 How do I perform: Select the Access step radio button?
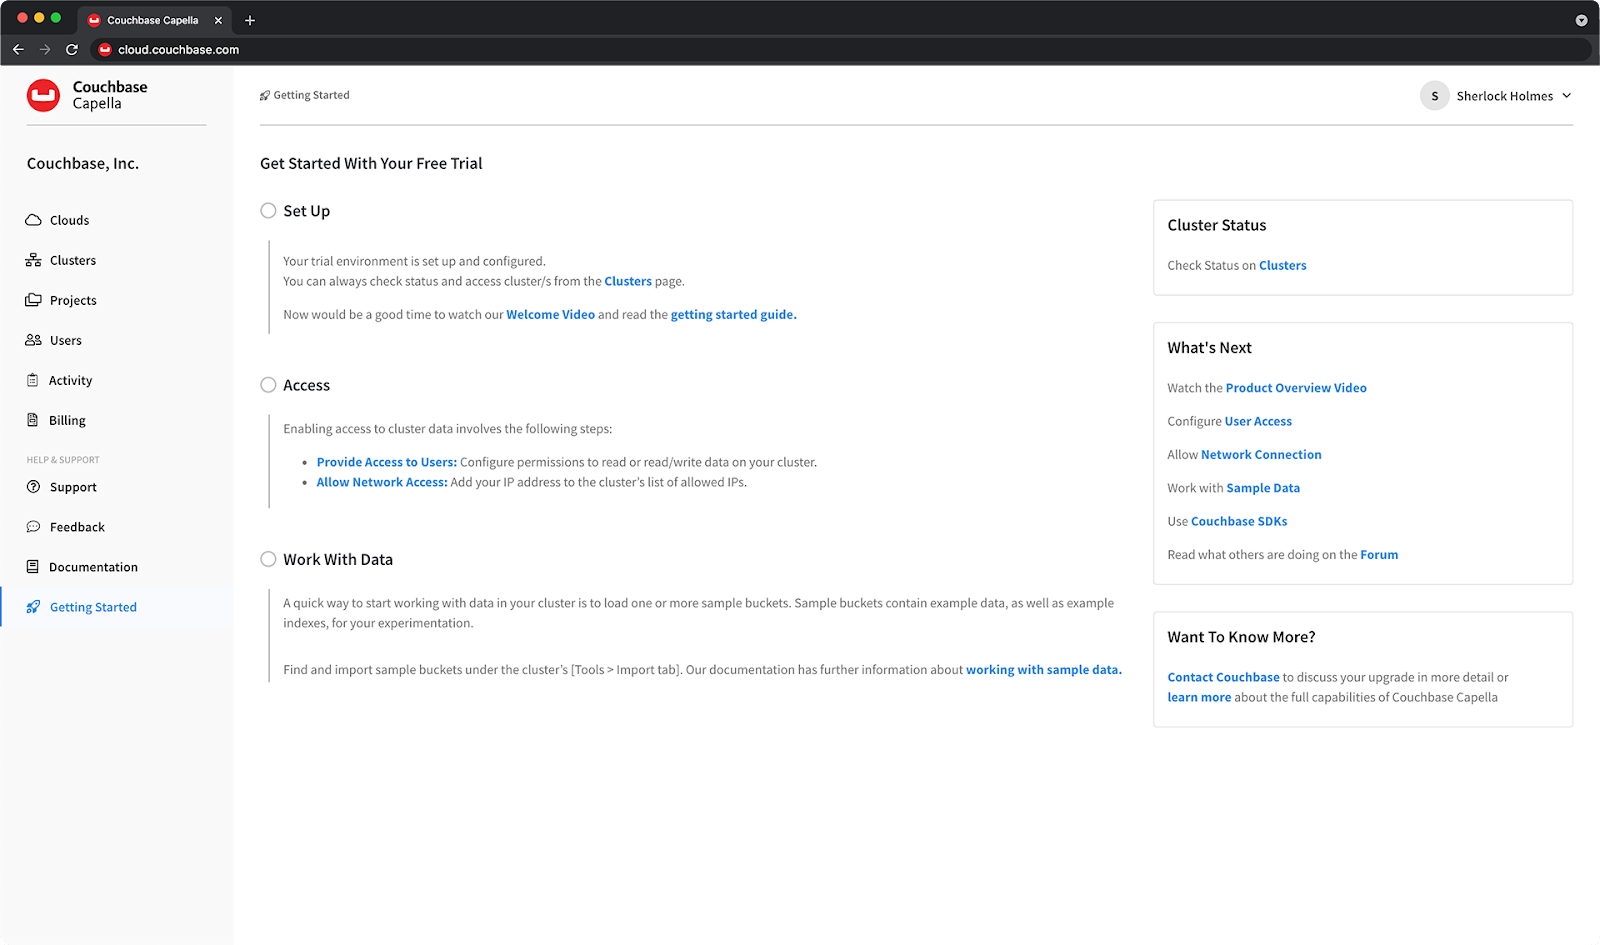click(x=268, y=384)
